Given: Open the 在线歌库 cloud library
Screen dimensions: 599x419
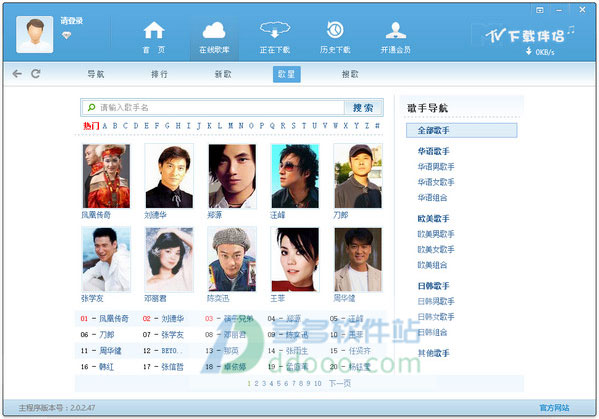Looking at the screenshot, I should click(x=214, y=37).
